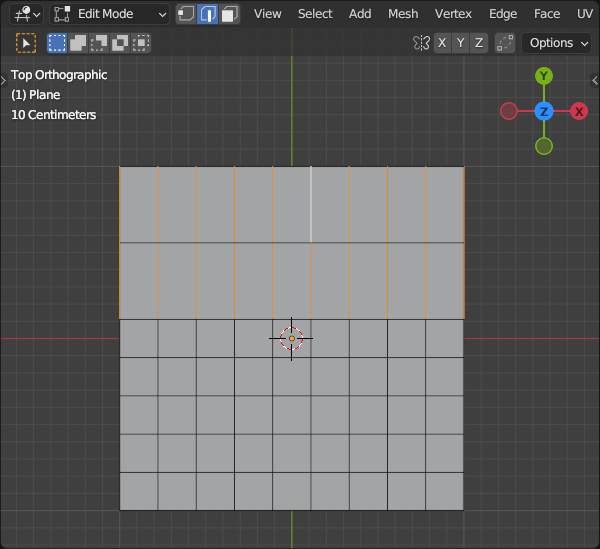Toggle auto merge vertices icon
Viewport: 600px width, 549px height.
(x=505, y=43)
